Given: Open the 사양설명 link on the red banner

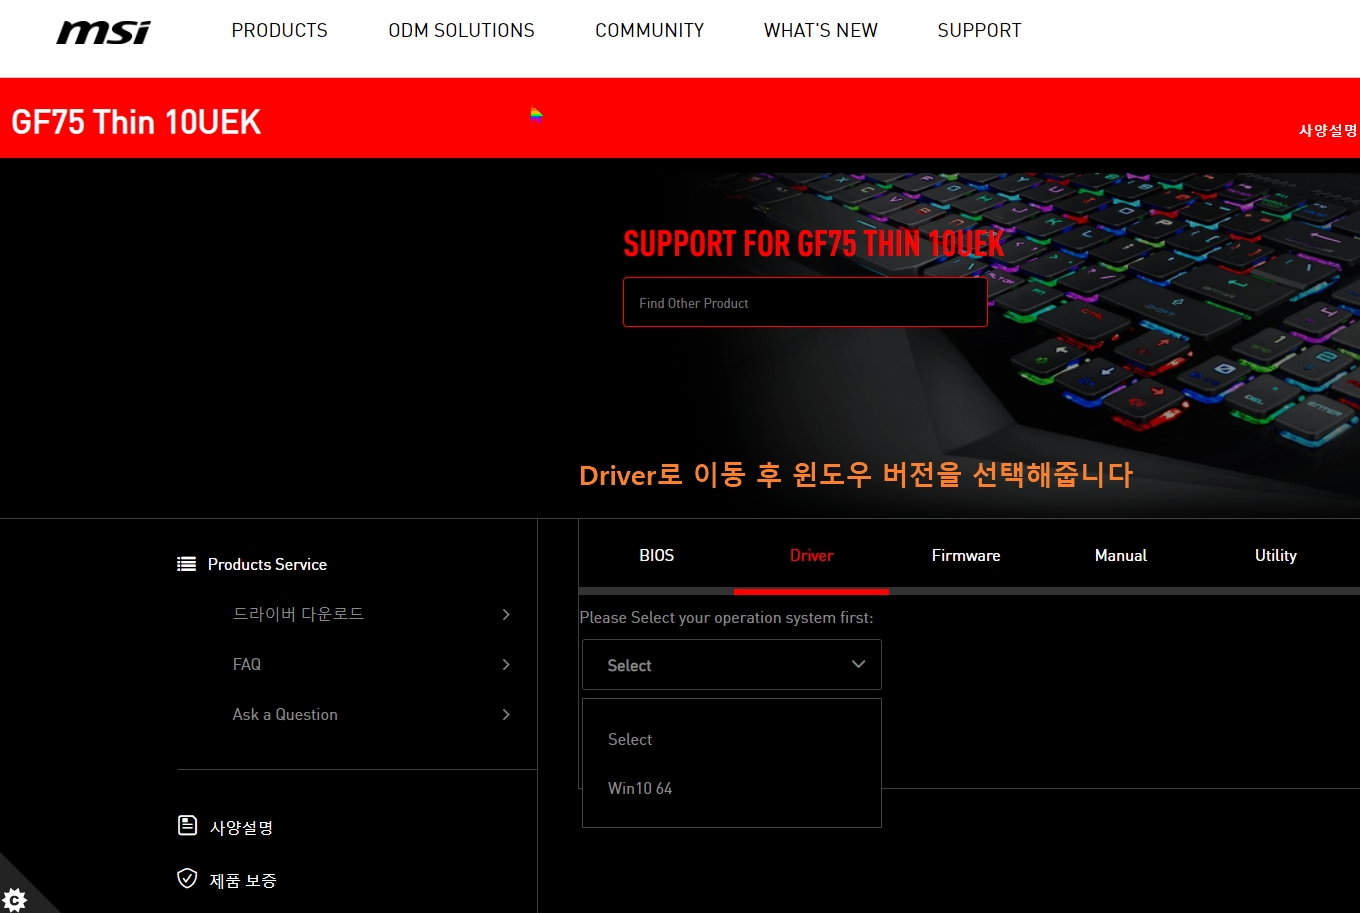Looking at the screenshot, I should (1326, 130).
